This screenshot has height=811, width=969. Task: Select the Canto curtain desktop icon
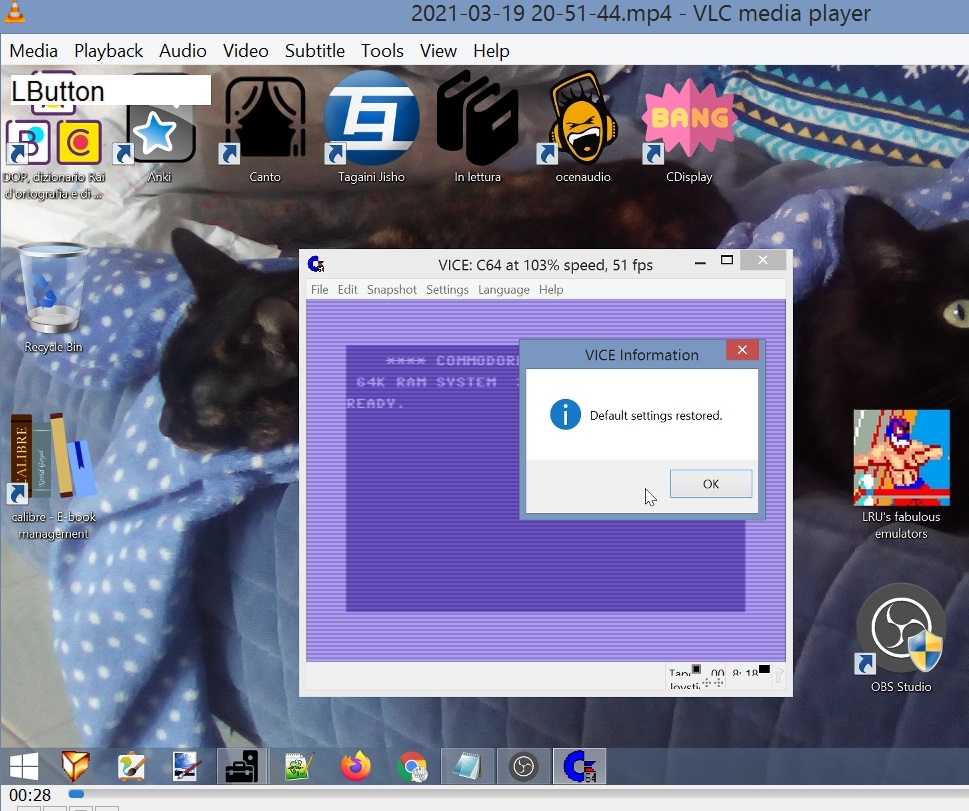[x=265, y=130]
